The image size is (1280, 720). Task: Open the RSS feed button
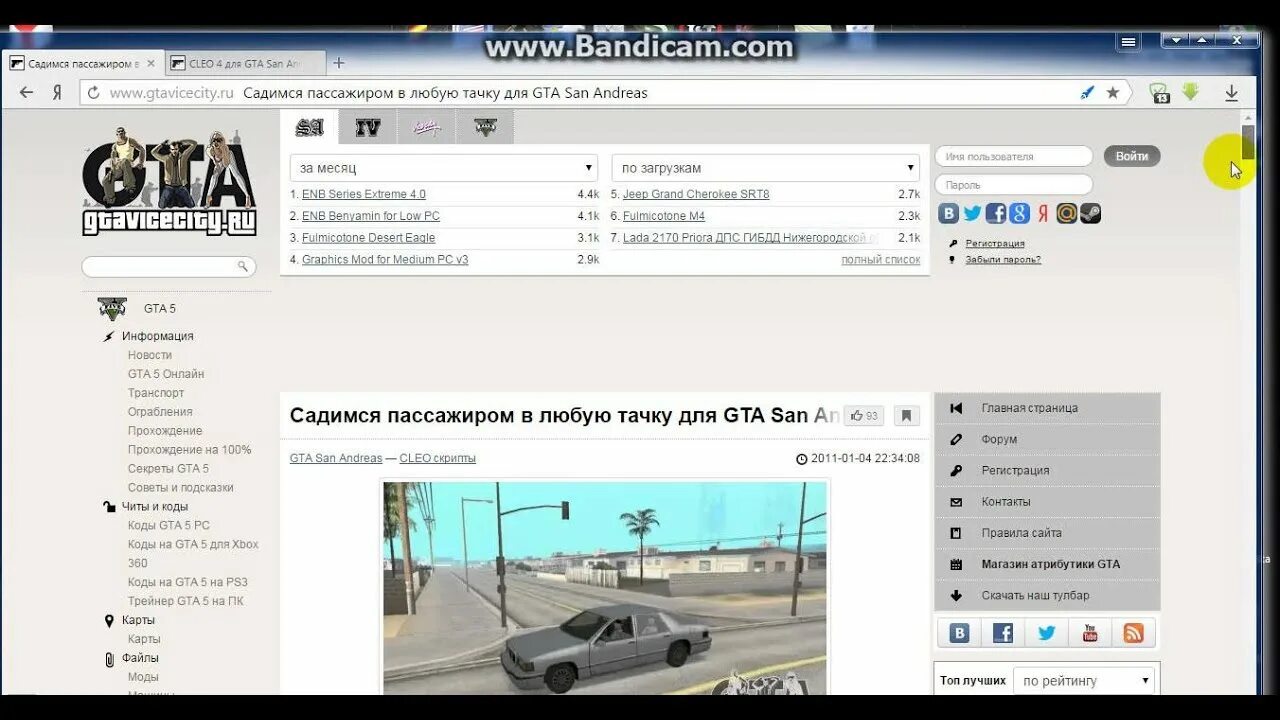1133,633
